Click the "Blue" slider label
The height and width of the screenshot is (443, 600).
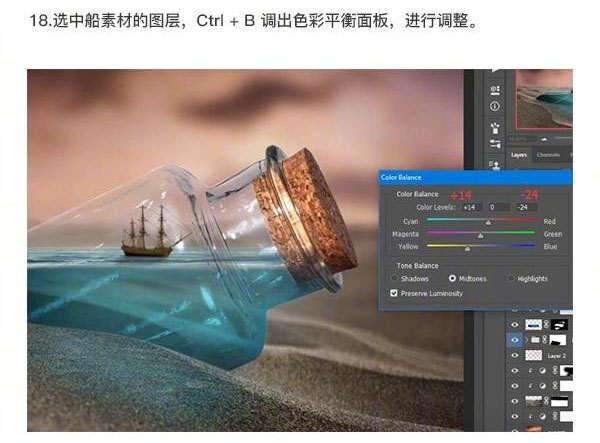550,246
